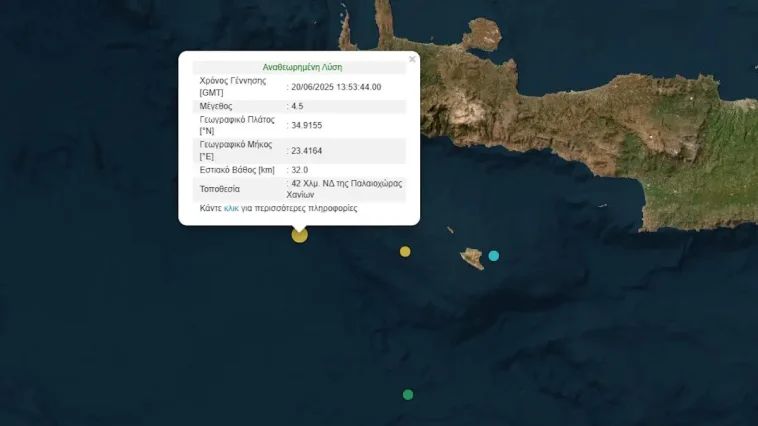The height and width of the screenshot is (426, 758).
Task: Click Gavdos island on the map
Action: (471, 258)
